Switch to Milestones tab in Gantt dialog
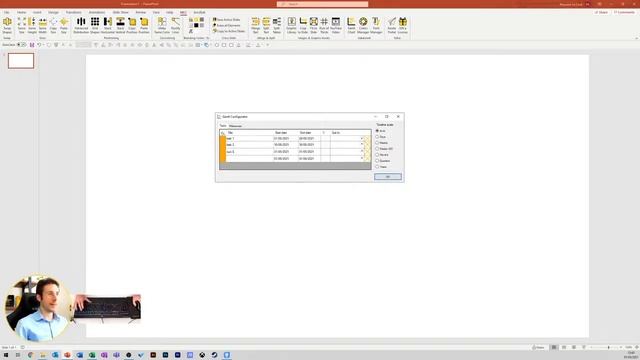 [x=235, y=126]
